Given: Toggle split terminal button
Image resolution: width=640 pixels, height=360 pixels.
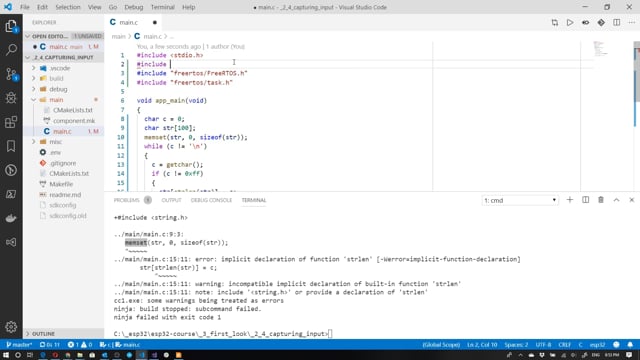Looking at the screenshot, I should click(585, 200).
